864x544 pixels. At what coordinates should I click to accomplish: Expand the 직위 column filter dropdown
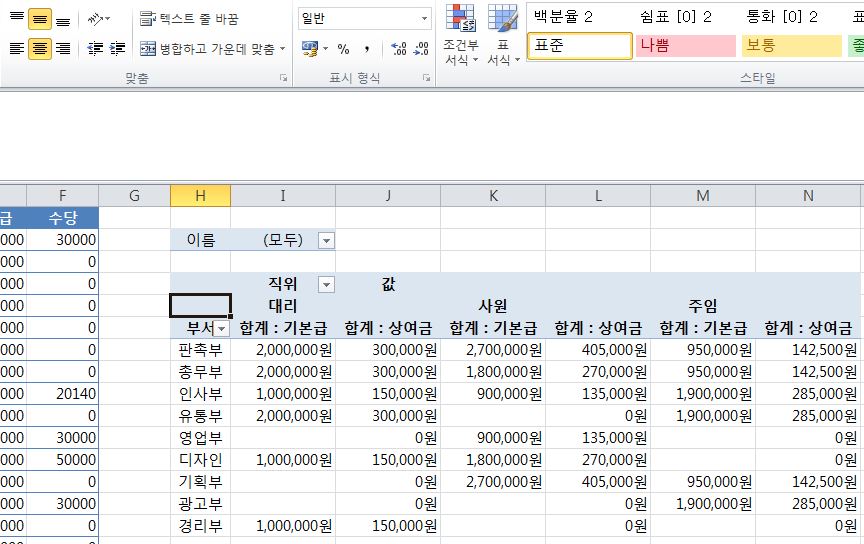325,284
